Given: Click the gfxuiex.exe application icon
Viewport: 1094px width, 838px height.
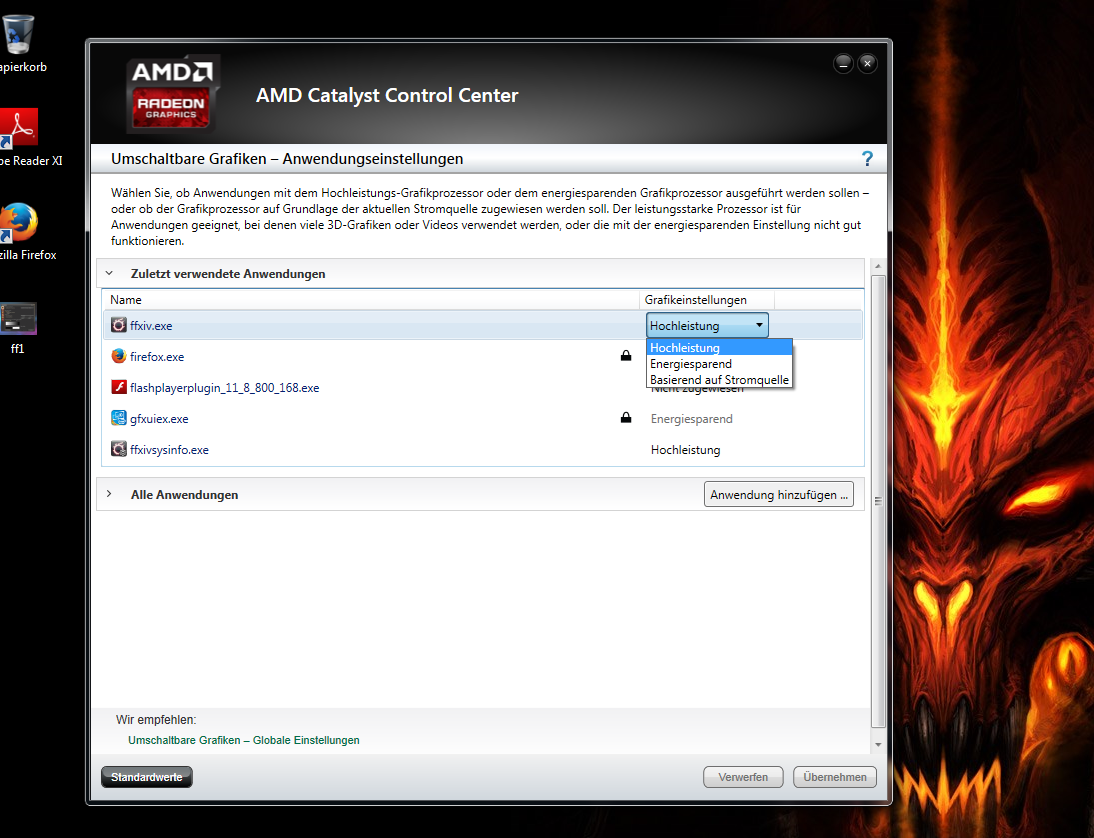Looking at the screenshot, I should pyautogui.click(x=119, y=419).
